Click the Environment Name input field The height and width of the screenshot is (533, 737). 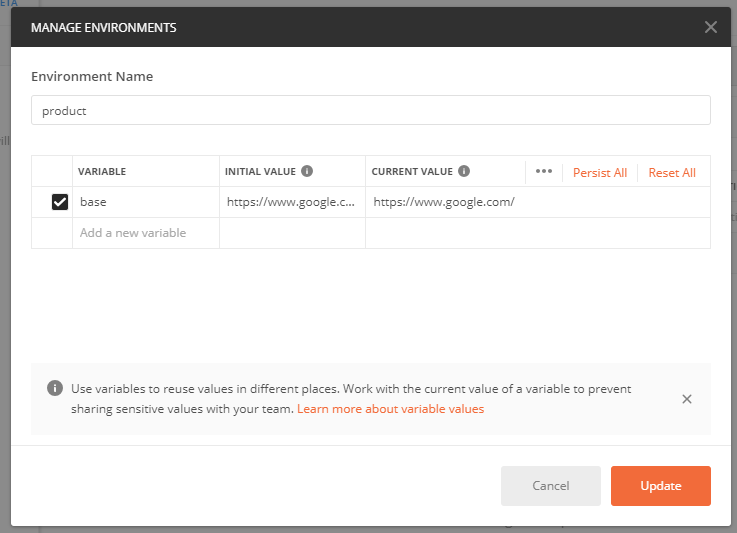(370, 111)
